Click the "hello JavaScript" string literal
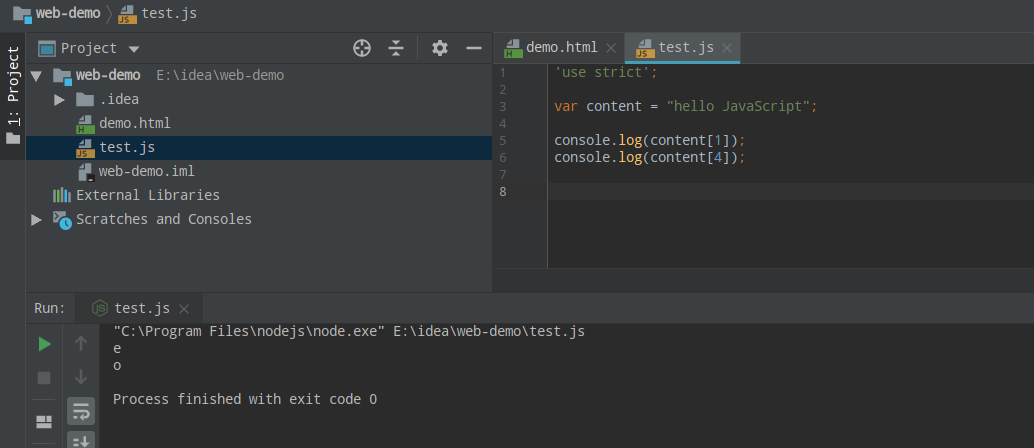 [738, 106]
